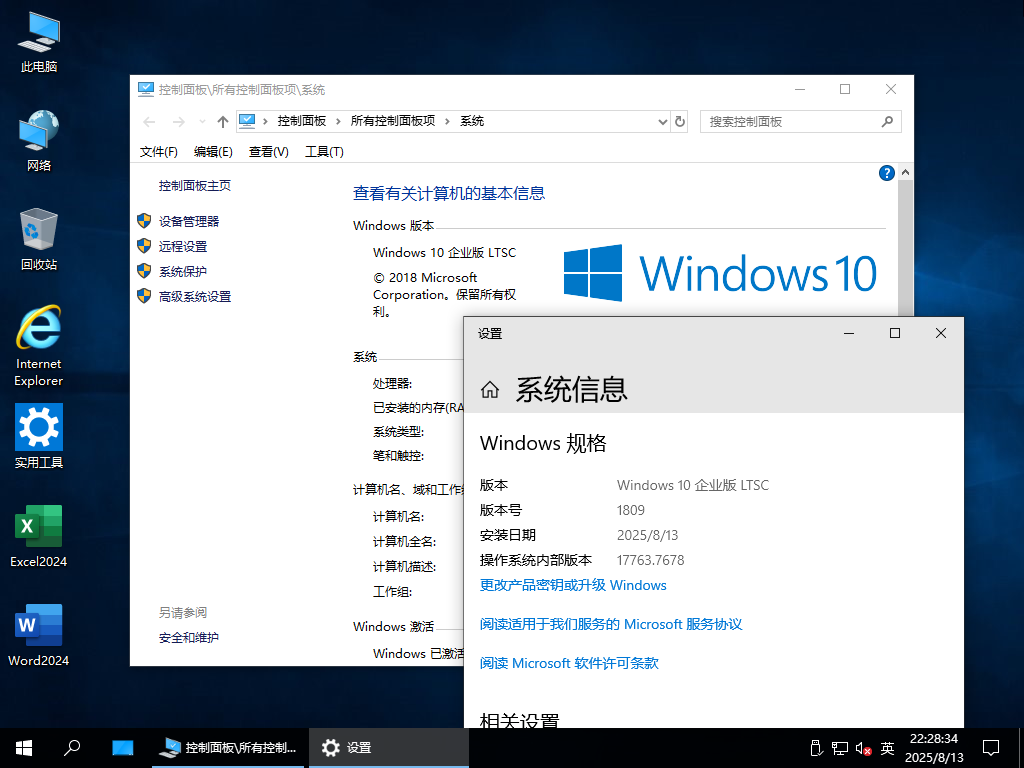Maximize the Control Panel window

pos(845,89)
